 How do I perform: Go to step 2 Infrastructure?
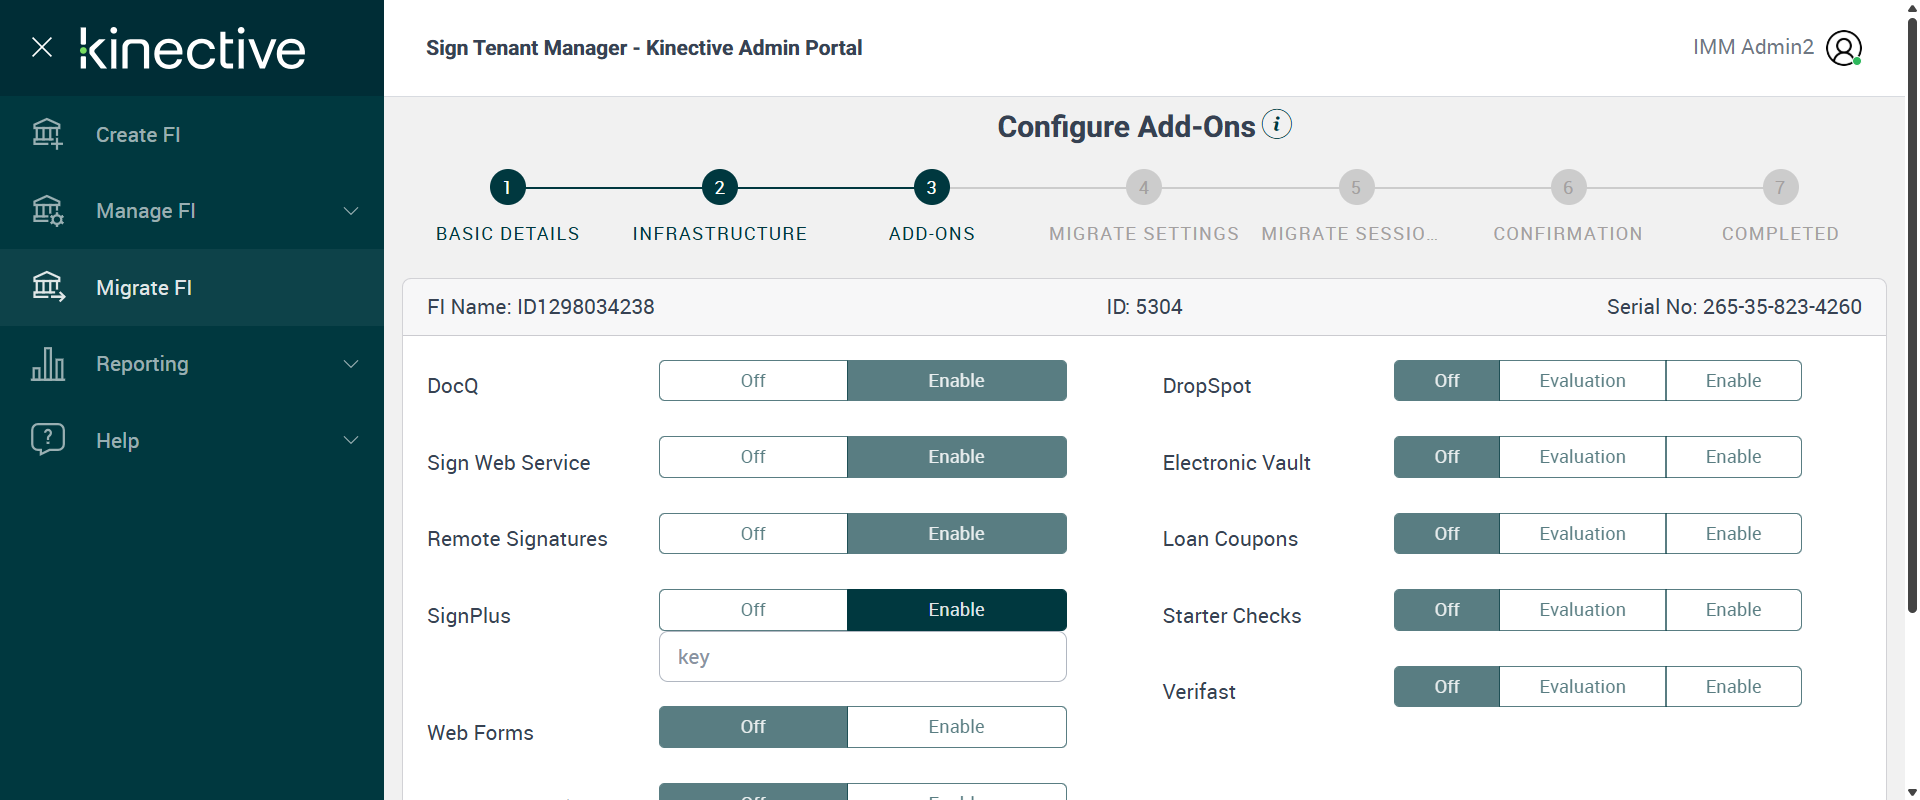[719, 188]
